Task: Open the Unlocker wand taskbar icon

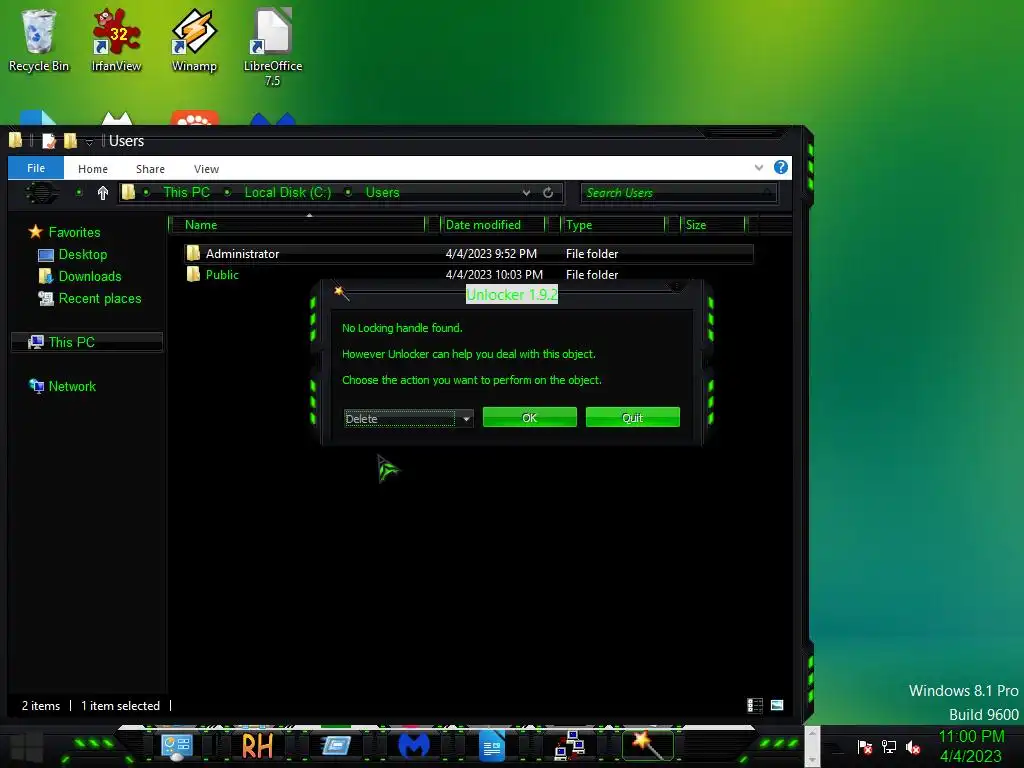Action: point(648,746)
